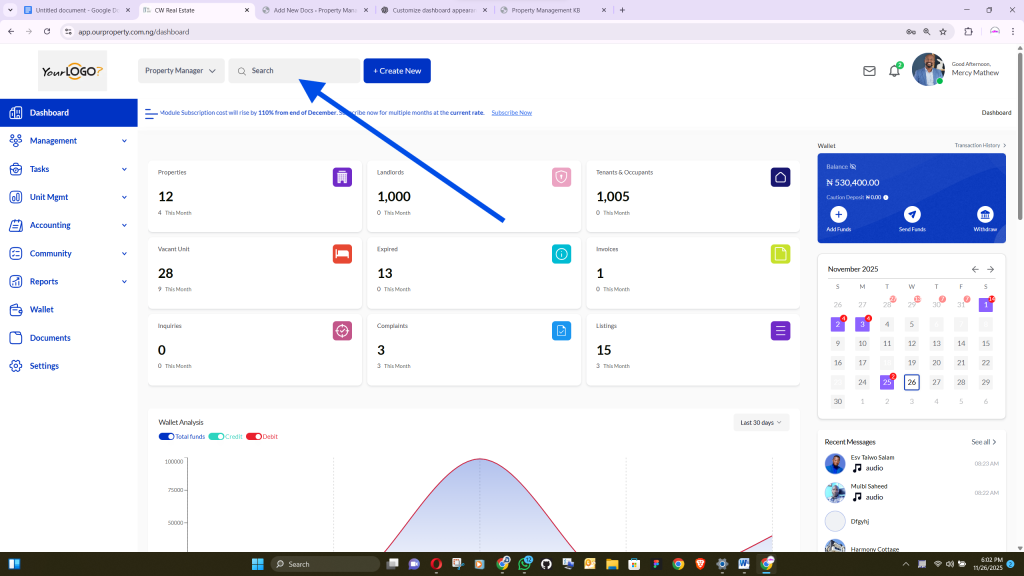Click the Vacant Unit bed icon

pos(342,254)
